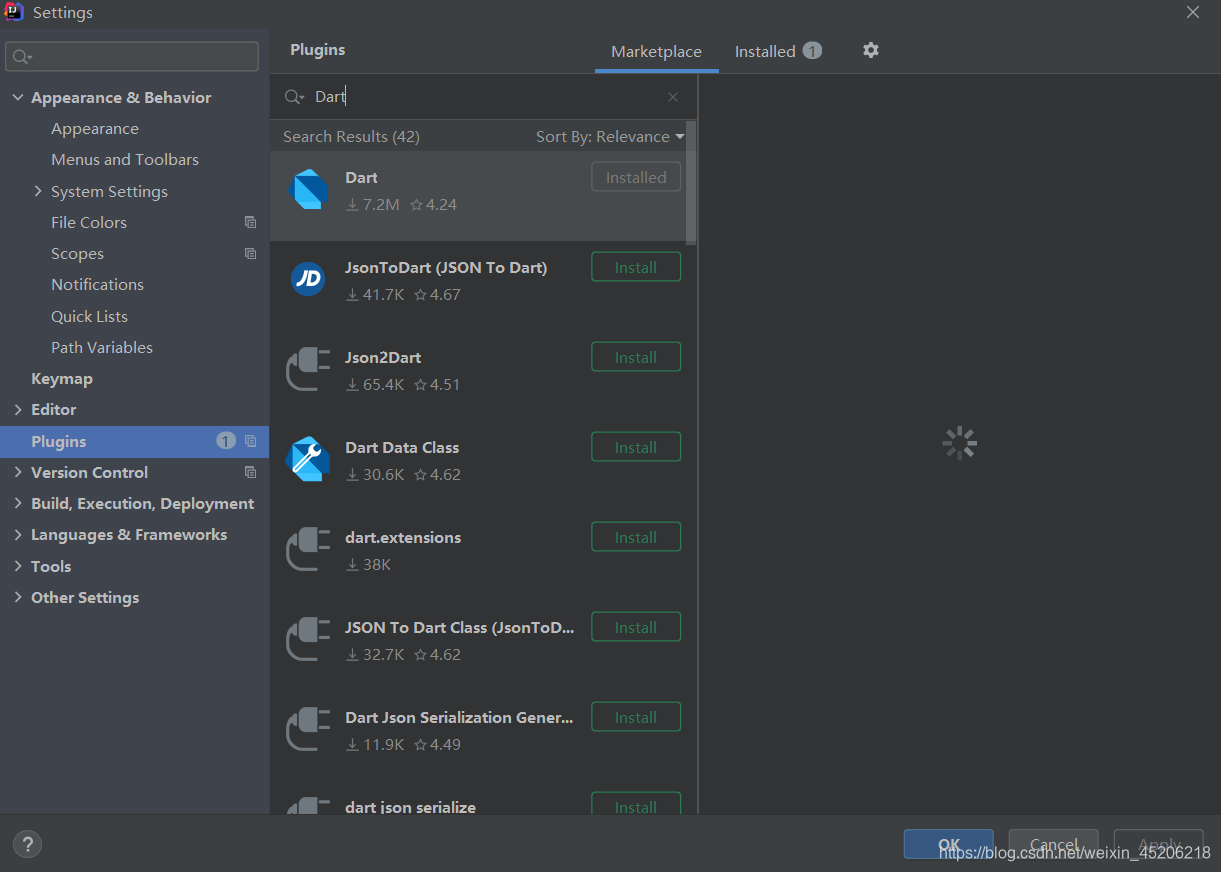Install the JsonToDart plugin
Viewport: 1221px width, 872px height.
point(636,267)
